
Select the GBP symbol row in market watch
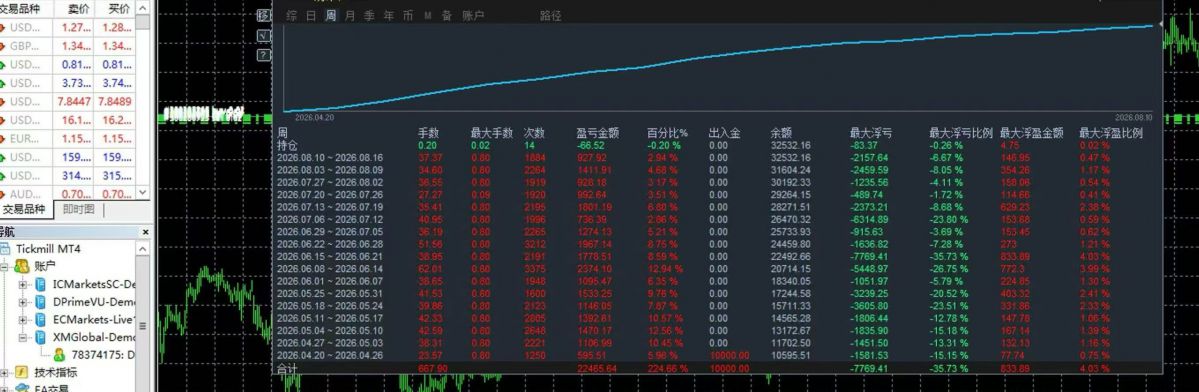point(68,47)
